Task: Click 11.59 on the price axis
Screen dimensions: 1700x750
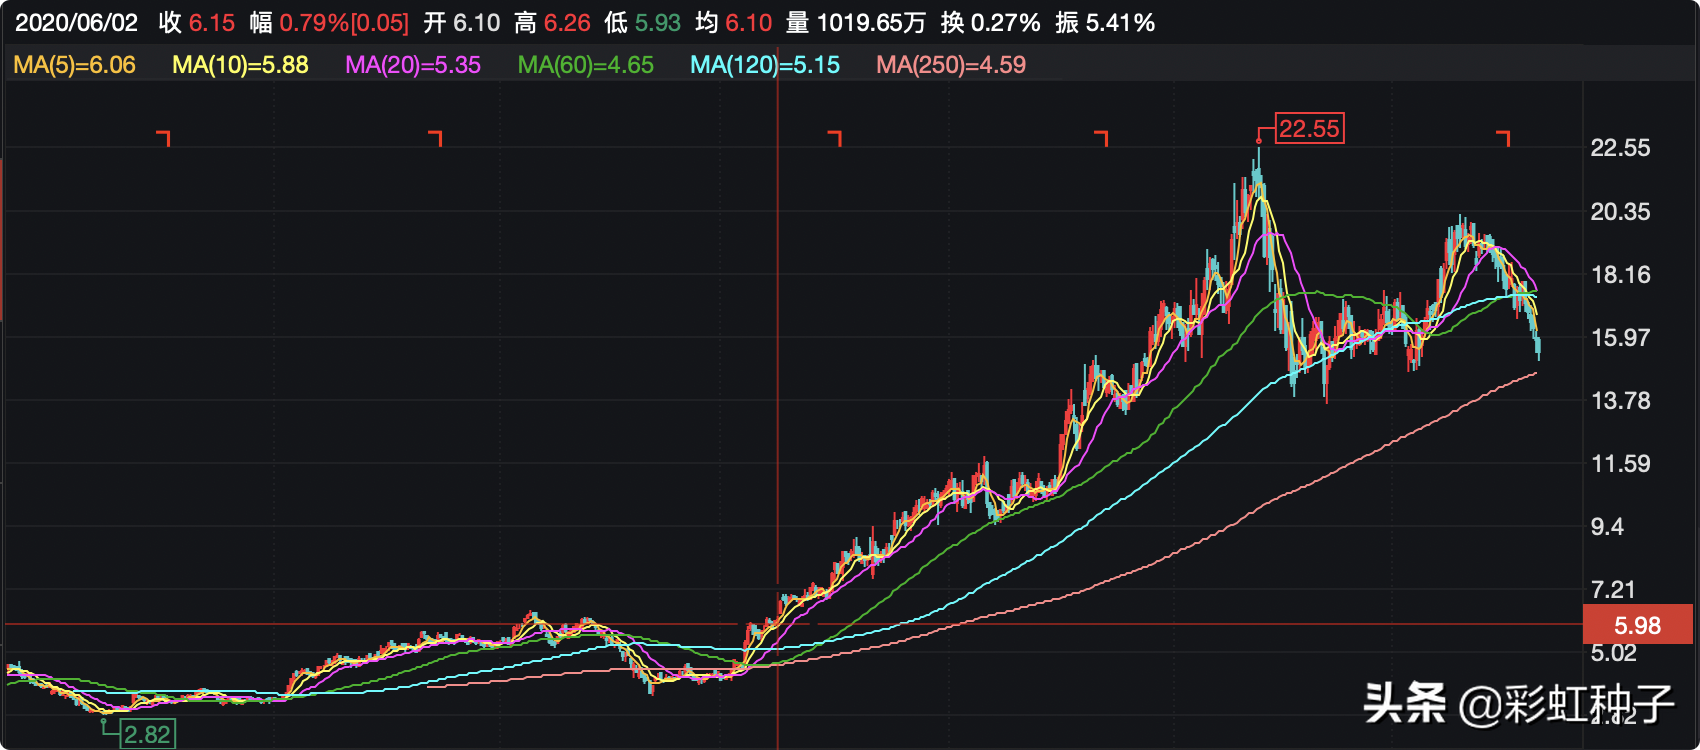Action: tap(1620, 464)
